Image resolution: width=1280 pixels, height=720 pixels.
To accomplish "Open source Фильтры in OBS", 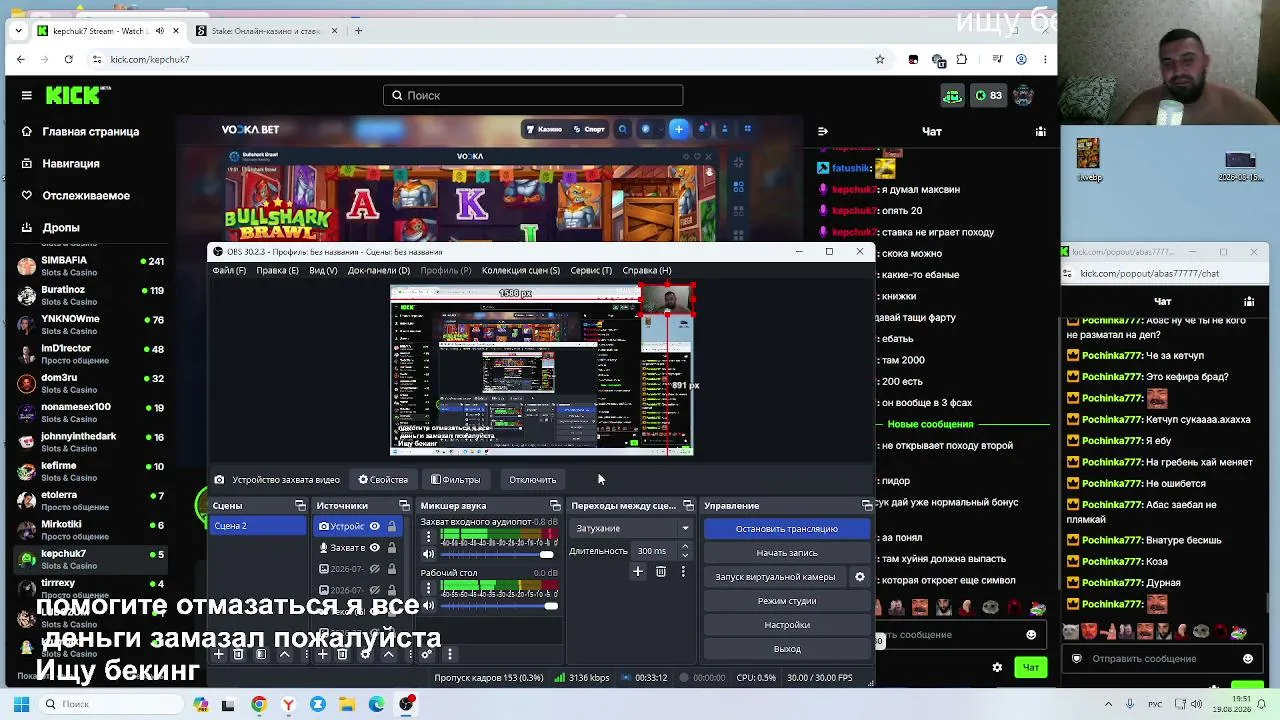I will click(x=455, y=480).
